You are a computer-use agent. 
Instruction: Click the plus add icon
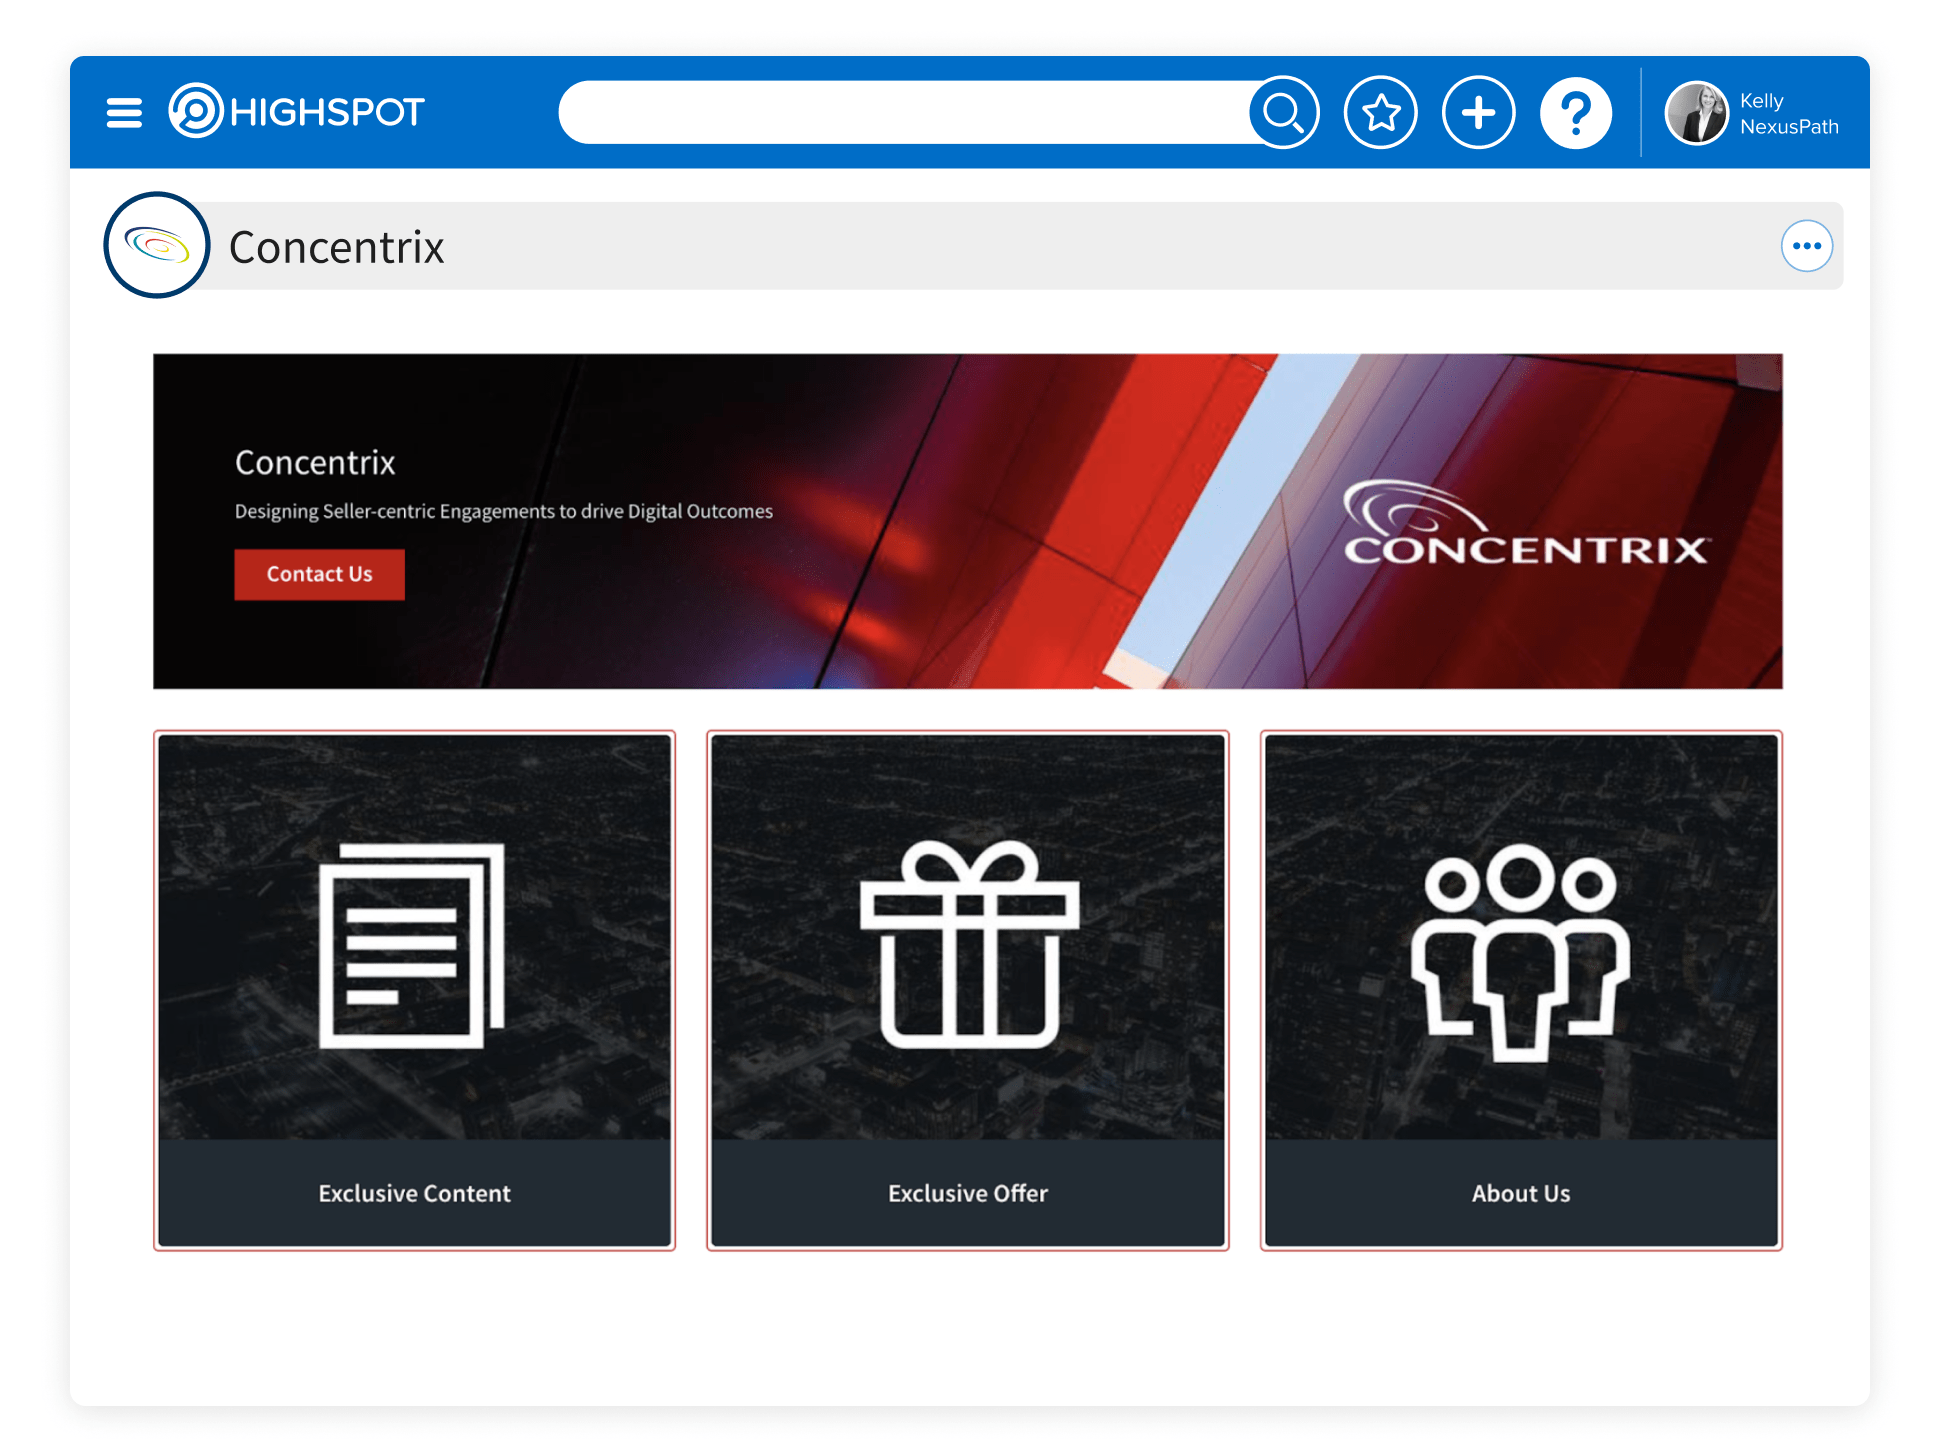click(1478, 112)
